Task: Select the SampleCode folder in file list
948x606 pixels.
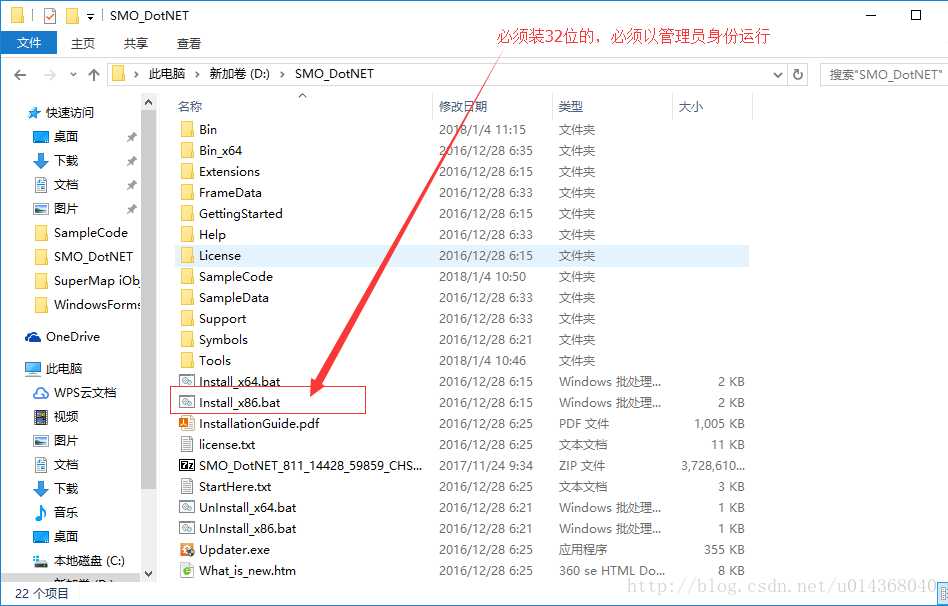Action: coord(236,276)
